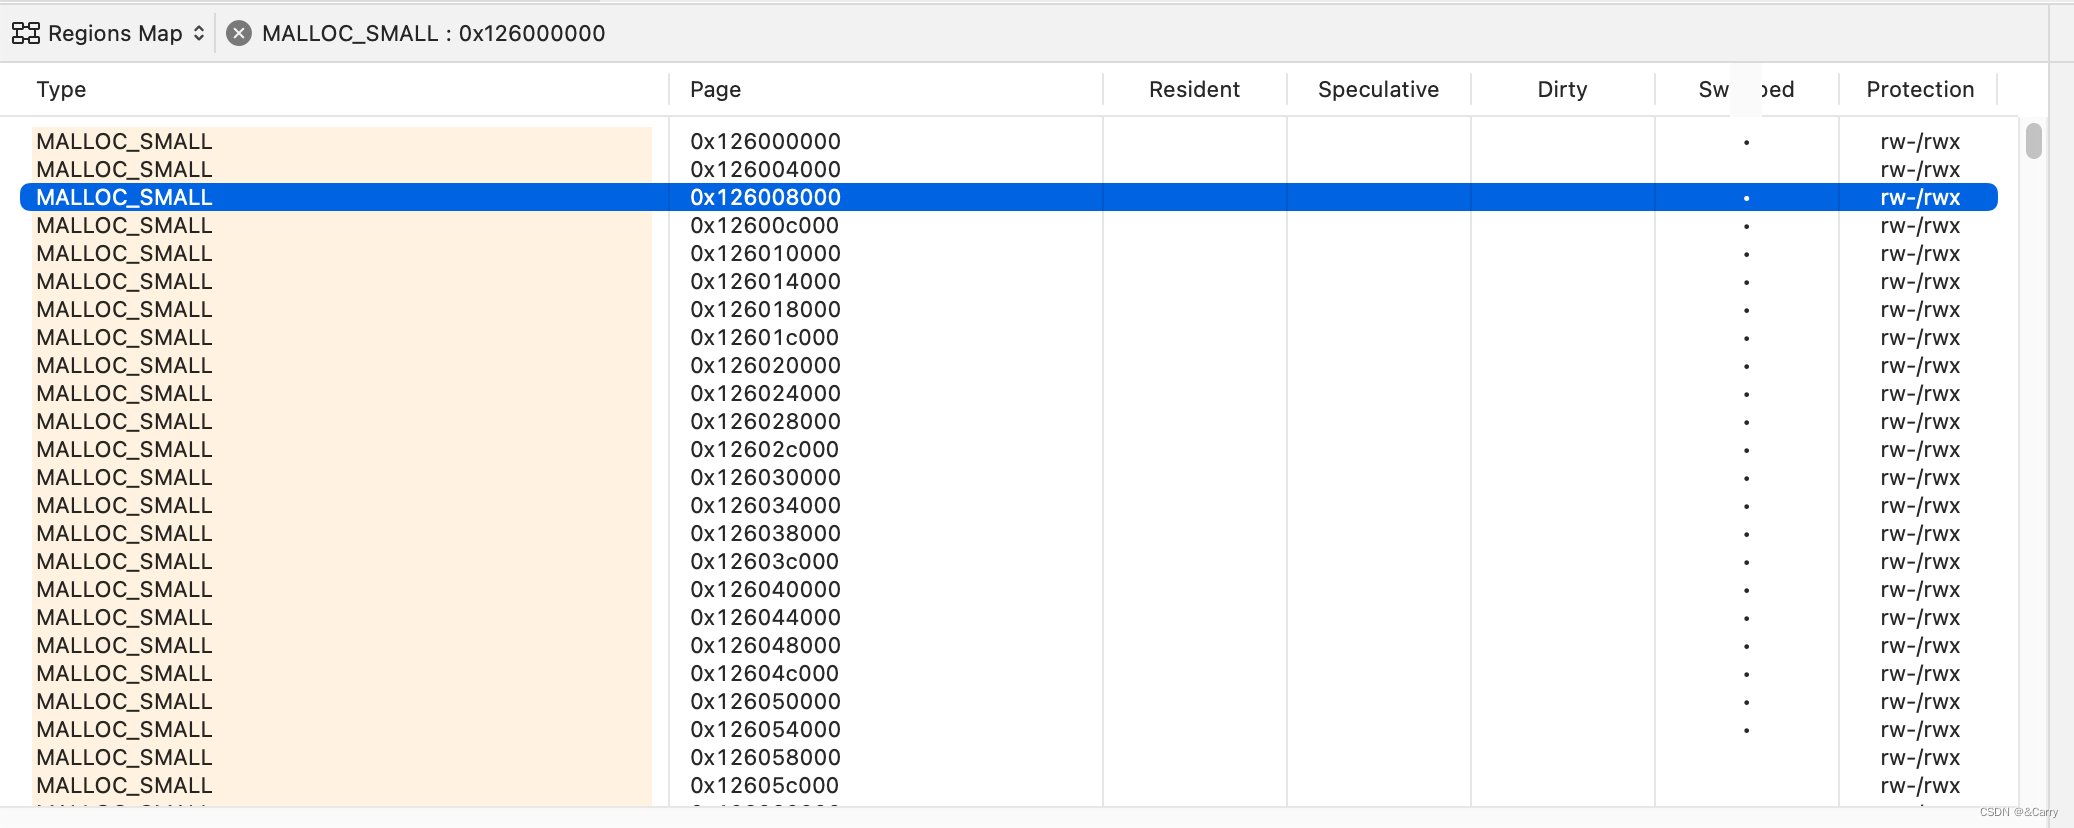Viewport: 2074px width, 828px height.
Task: Click rw-/rwx protection in the 0x126040000 row
Action: 1920,589
